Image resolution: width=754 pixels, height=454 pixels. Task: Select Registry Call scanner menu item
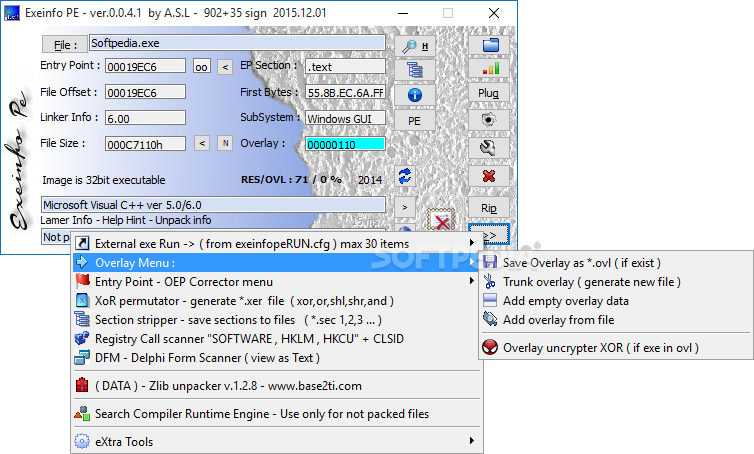(x=276, y=339)
